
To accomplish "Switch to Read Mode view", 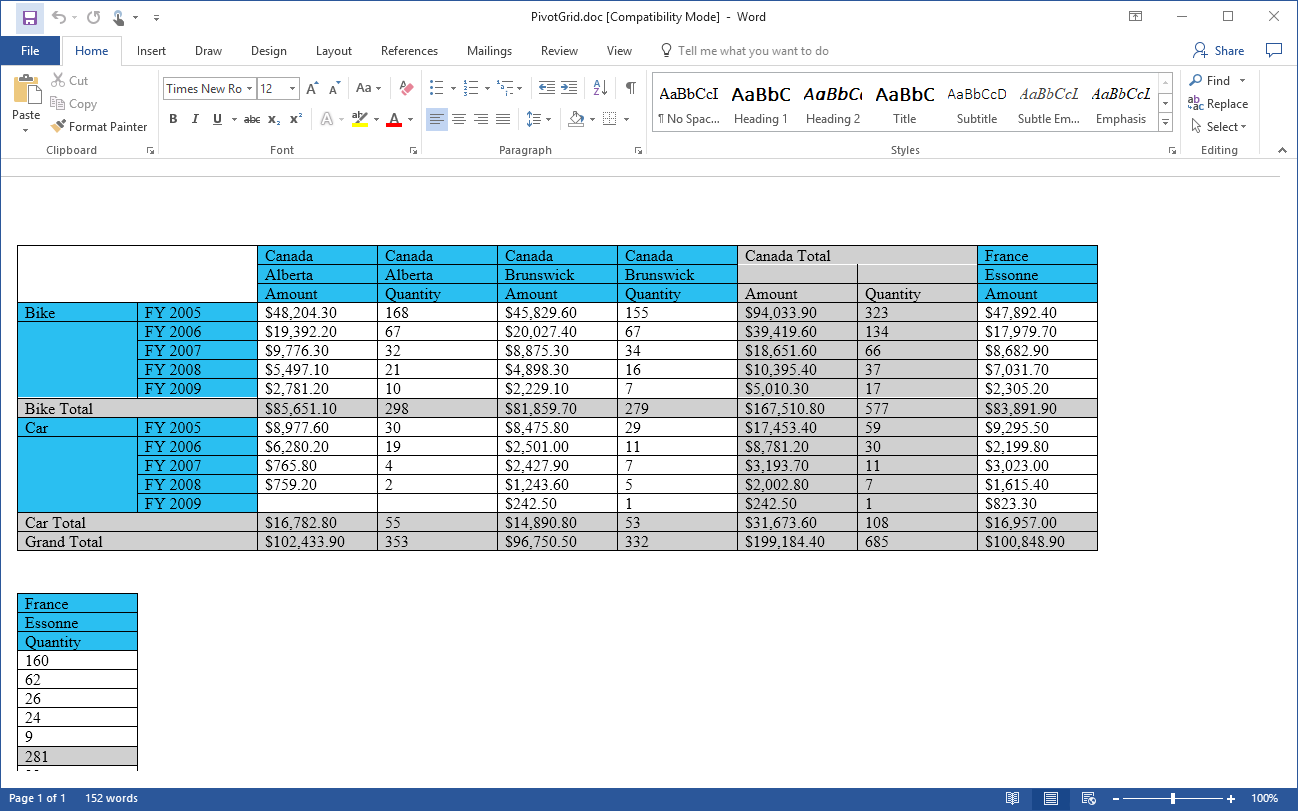I will click(x=1013, y=798).
